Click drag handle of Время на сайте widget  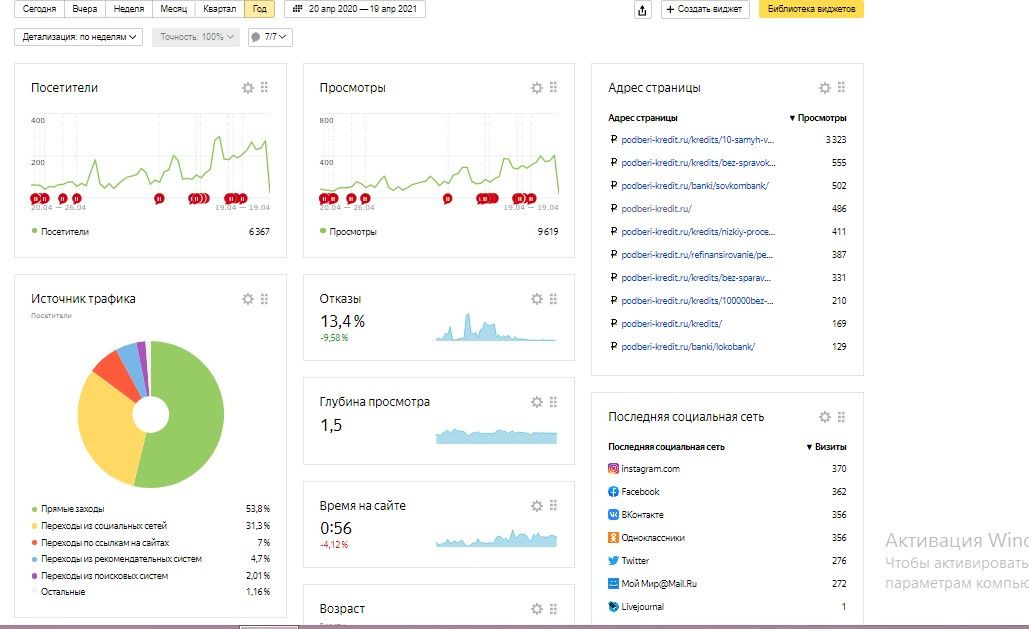(553, 505)
